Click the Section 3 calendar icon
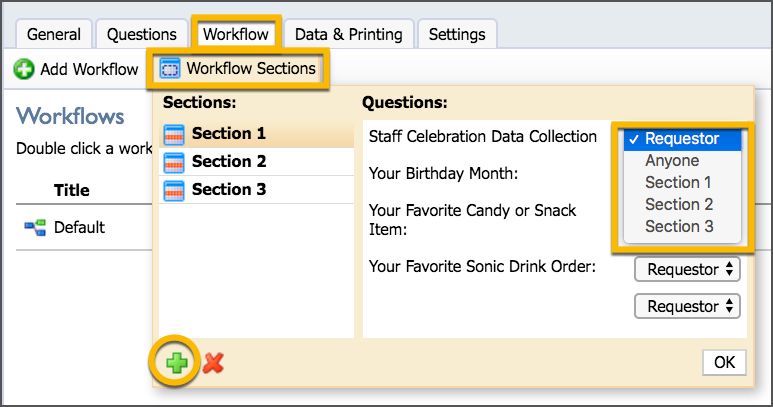This screenshot has height=407, width=773. pos(174,190)
